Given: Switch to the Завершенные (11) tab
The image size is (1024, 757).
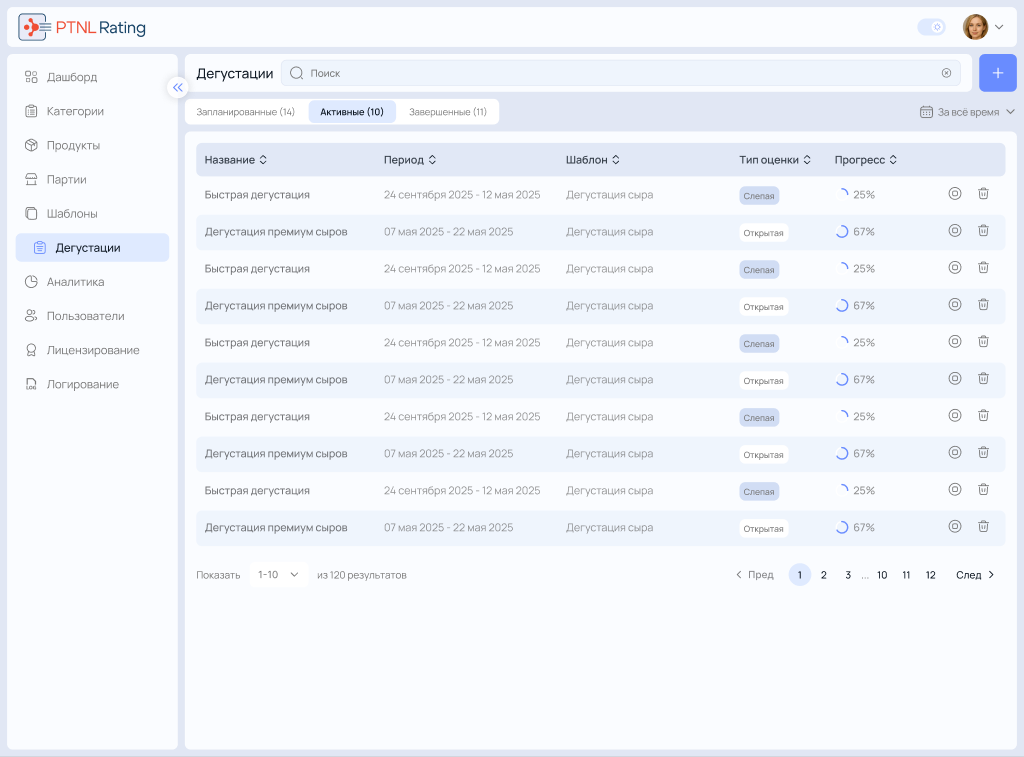Looking at the screenshot, I should pyautogui.click(x=448, y=112).
